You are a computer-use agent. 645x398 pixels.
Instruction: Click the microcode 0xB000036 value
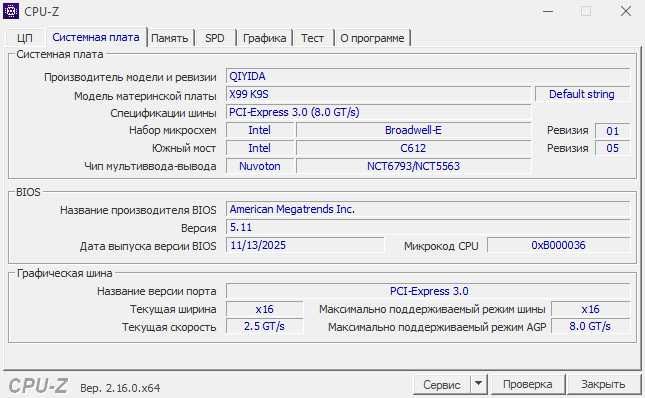559,245
